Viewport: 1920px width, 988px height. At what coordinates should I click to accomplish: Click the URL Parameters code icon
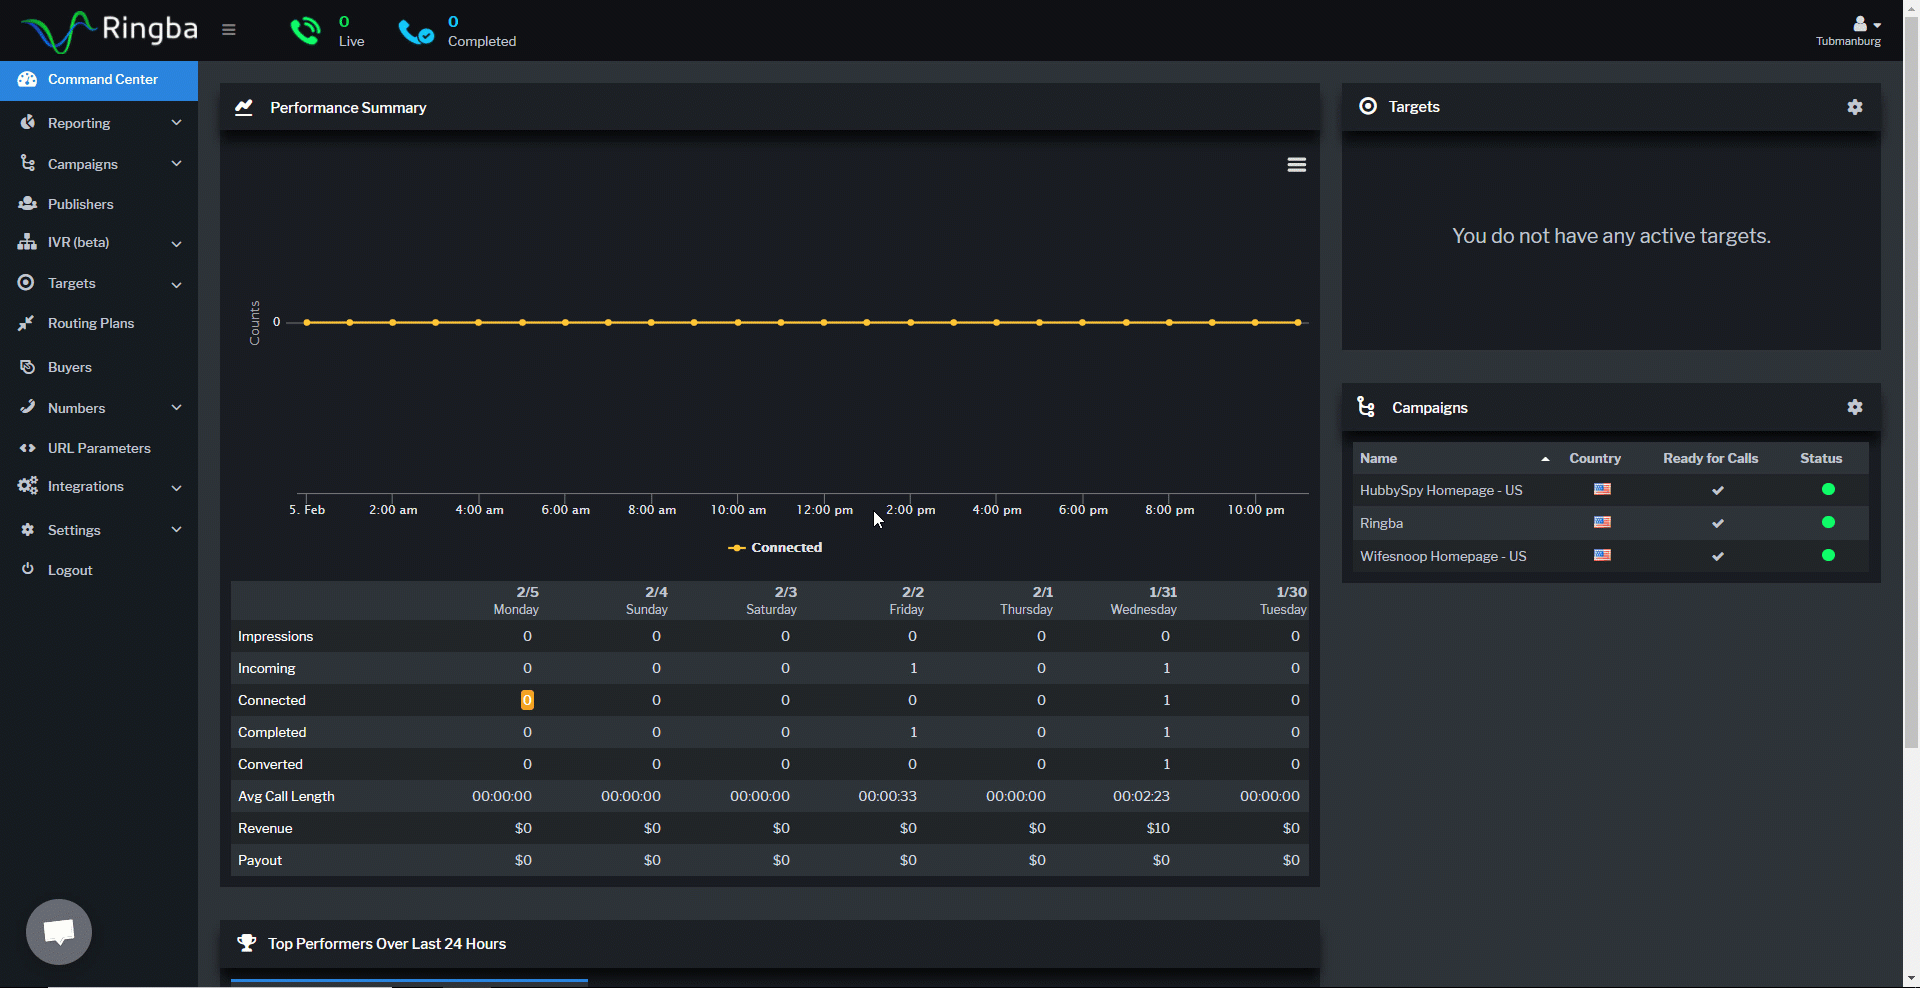[x=27, y=448]
